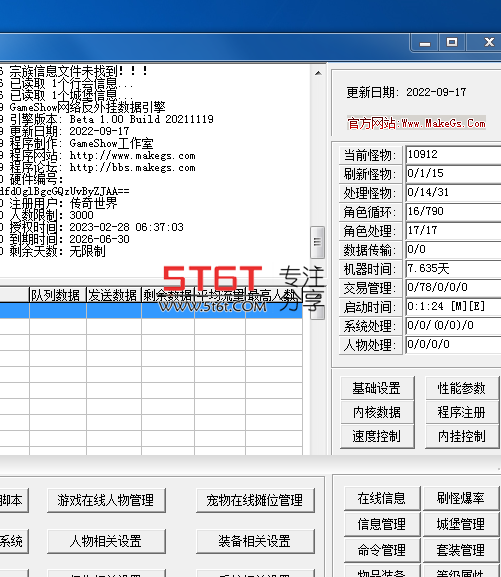
Task: Open 人物相关设置
Action: point(106,541)
